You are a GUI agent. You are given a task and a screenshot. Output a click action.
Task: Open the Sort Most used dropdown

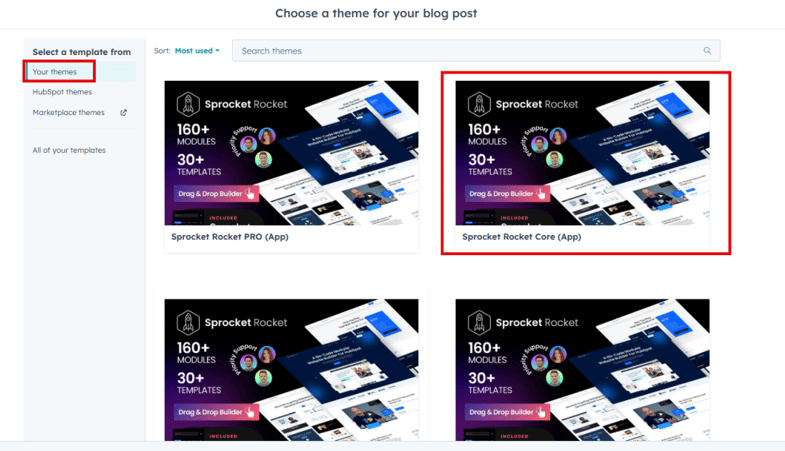197,51
